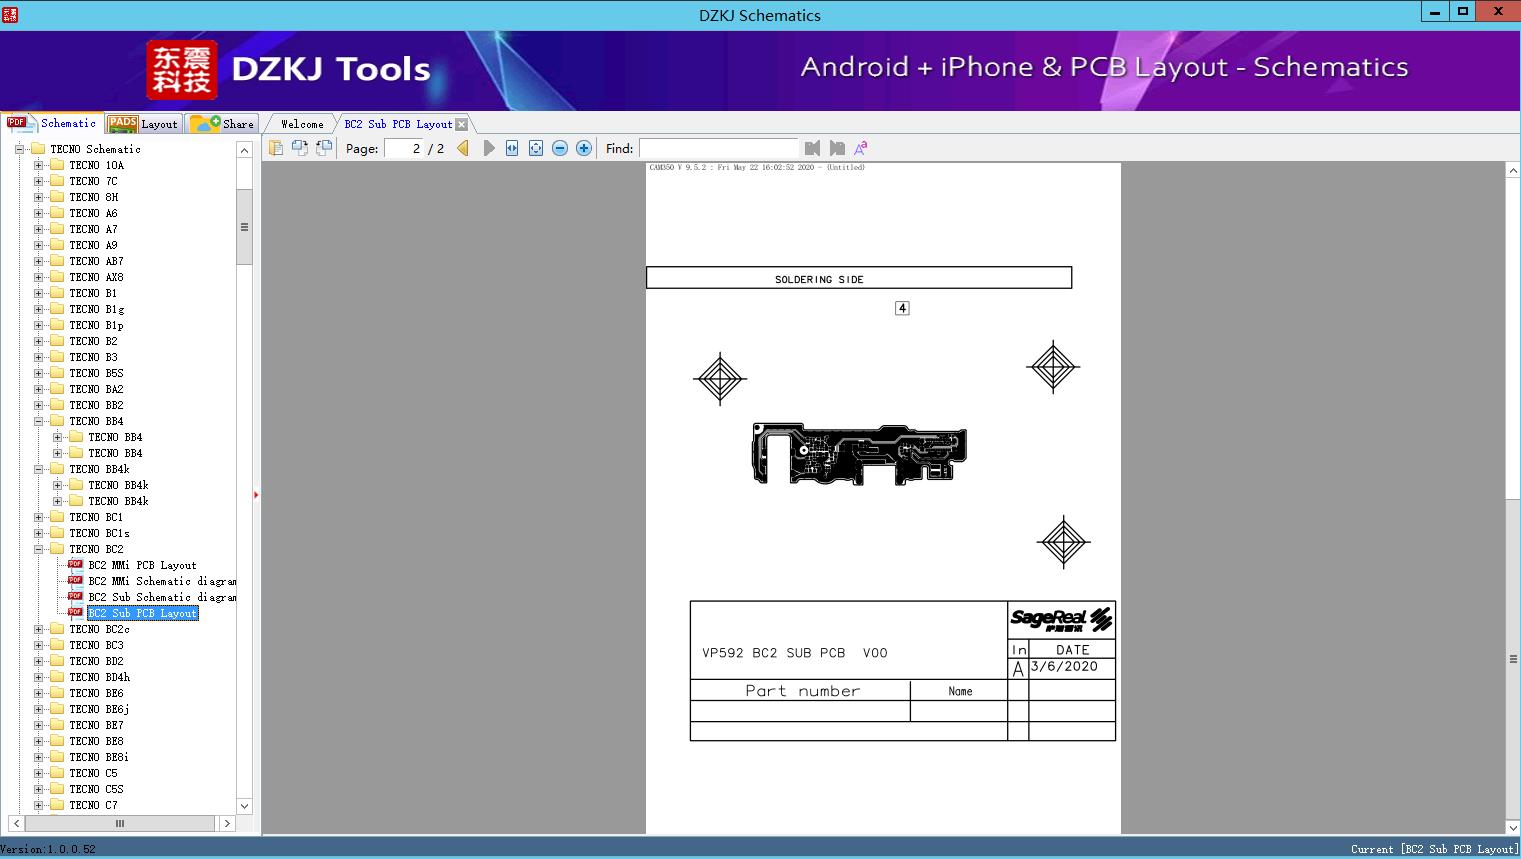Screen dimensions: 1521x859
Task: Click tree horizontal scrollbar thumb
Action: point(120,823)
